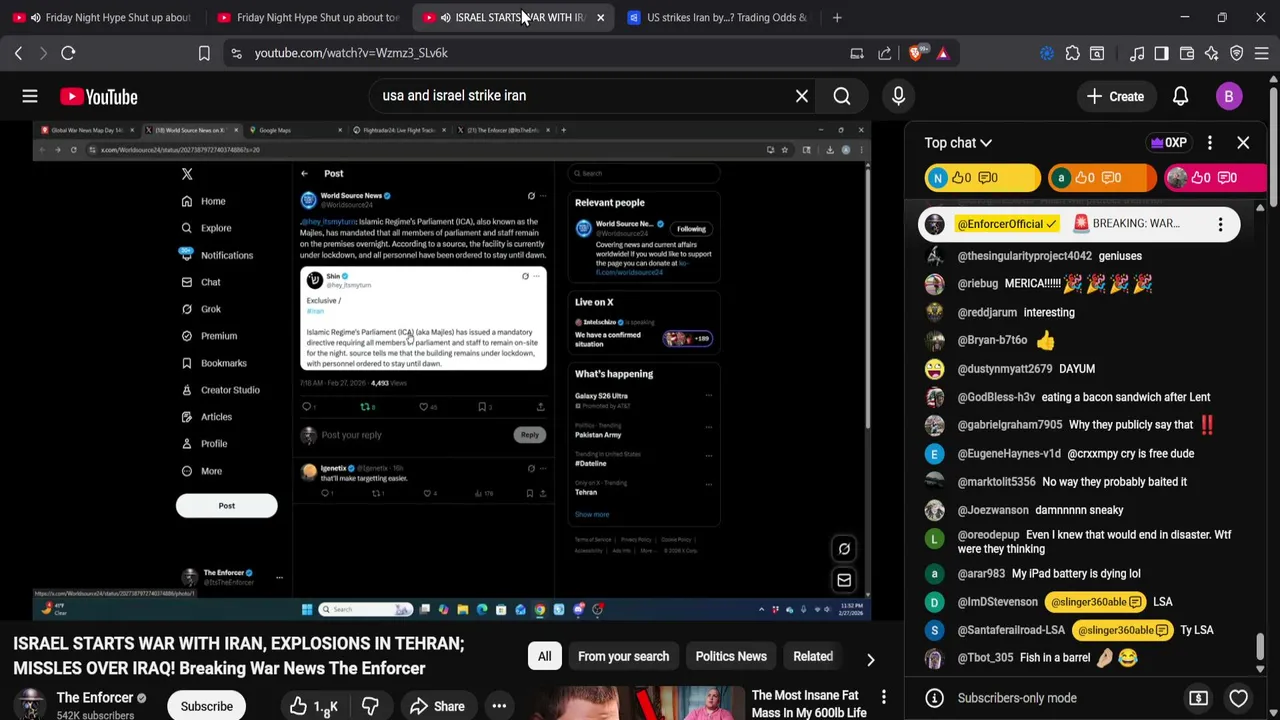
Task: Select the Related chip
Action: (x=813, y=657)
